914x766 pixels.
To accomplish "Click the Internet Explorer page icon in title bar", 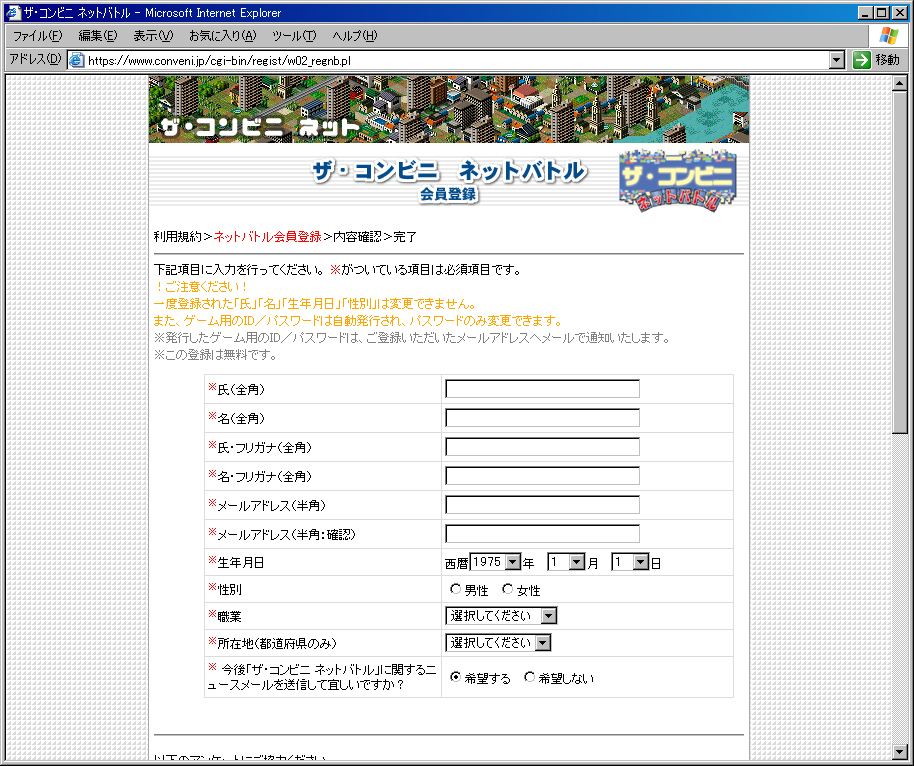I will (13, 12).
